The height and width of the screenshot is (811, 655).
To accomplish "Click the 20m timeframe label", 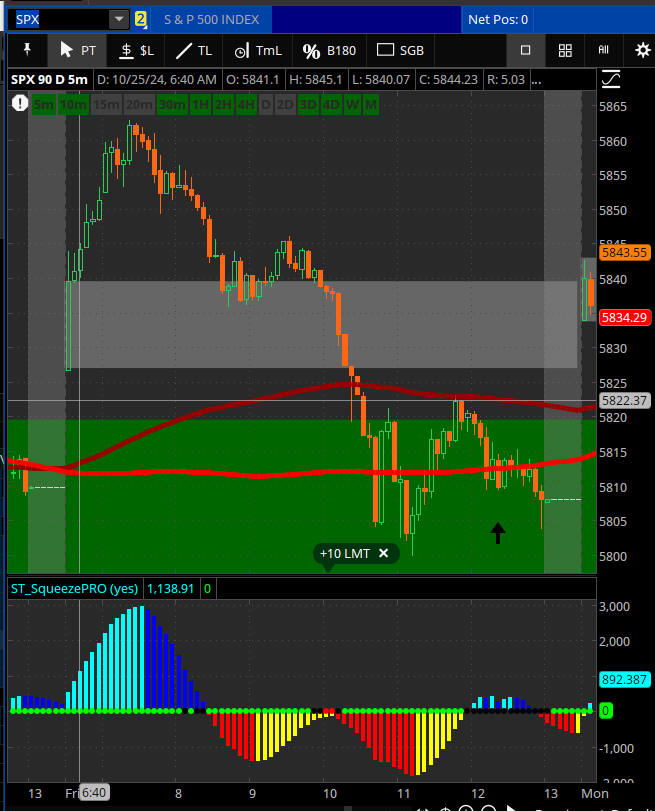I will click(139, 105).
